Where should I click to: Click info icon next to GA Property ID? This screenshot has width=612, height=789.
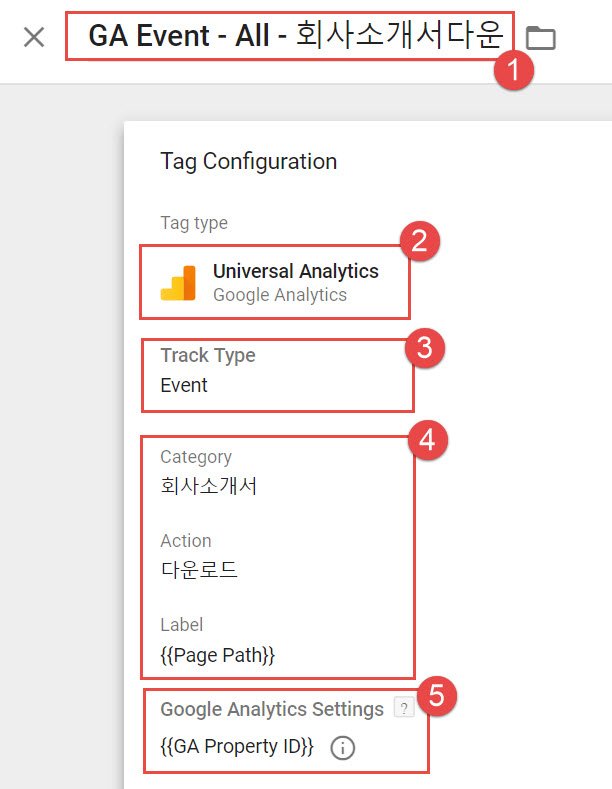coord(342,748)
